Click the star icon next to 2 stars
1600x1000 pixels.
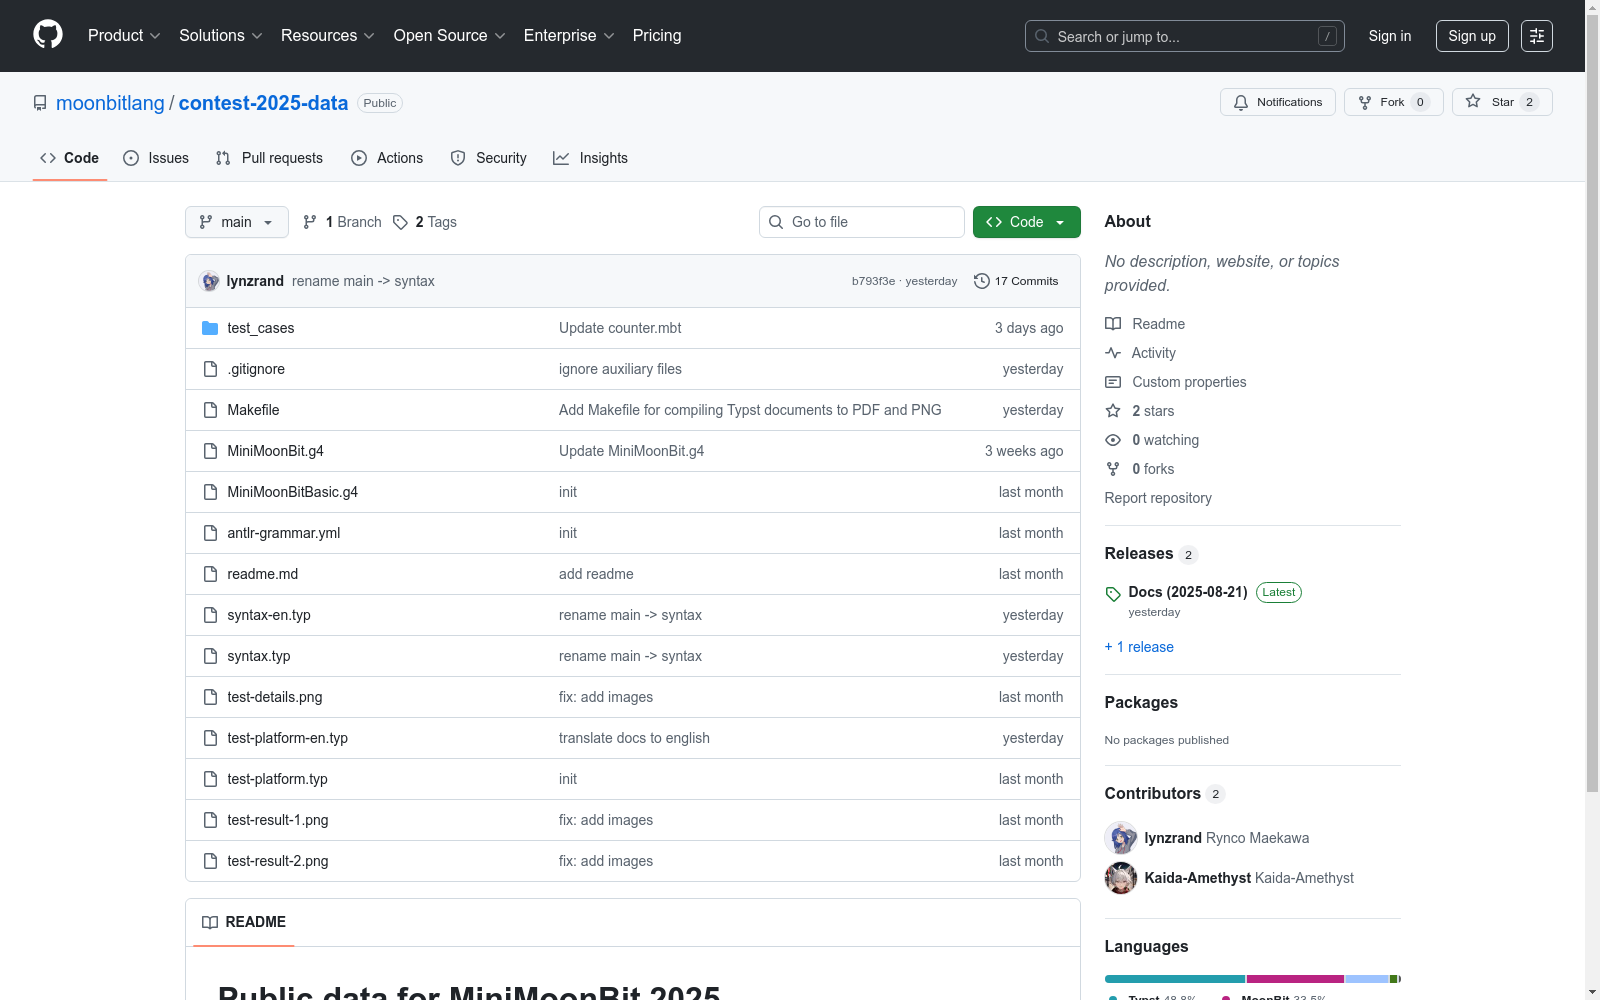point(1113,411)
